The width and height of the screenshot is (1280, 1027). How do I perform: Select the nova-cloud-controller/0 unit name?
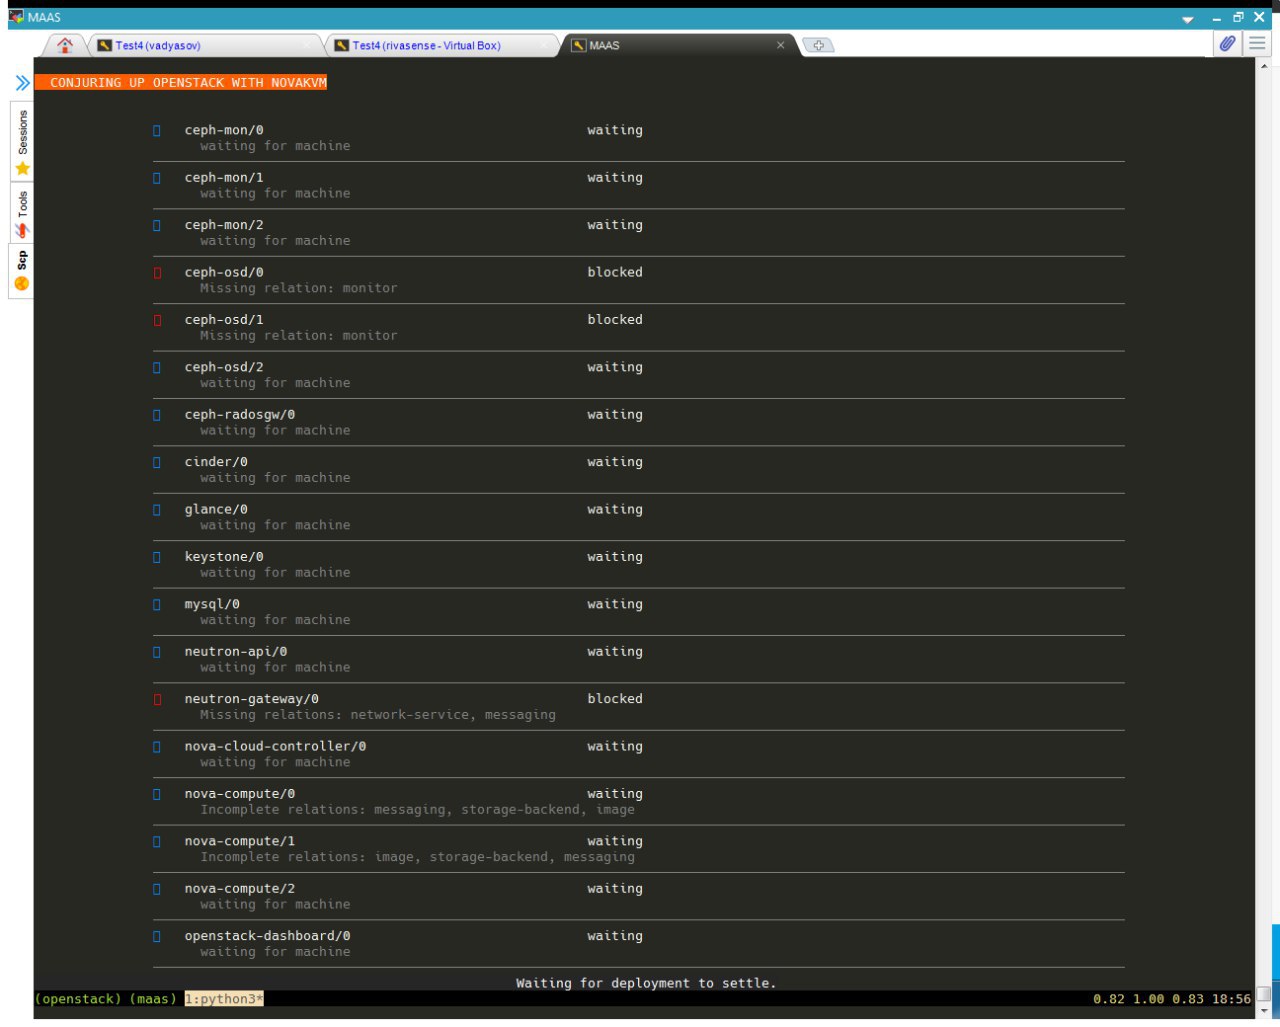point(275,746)
